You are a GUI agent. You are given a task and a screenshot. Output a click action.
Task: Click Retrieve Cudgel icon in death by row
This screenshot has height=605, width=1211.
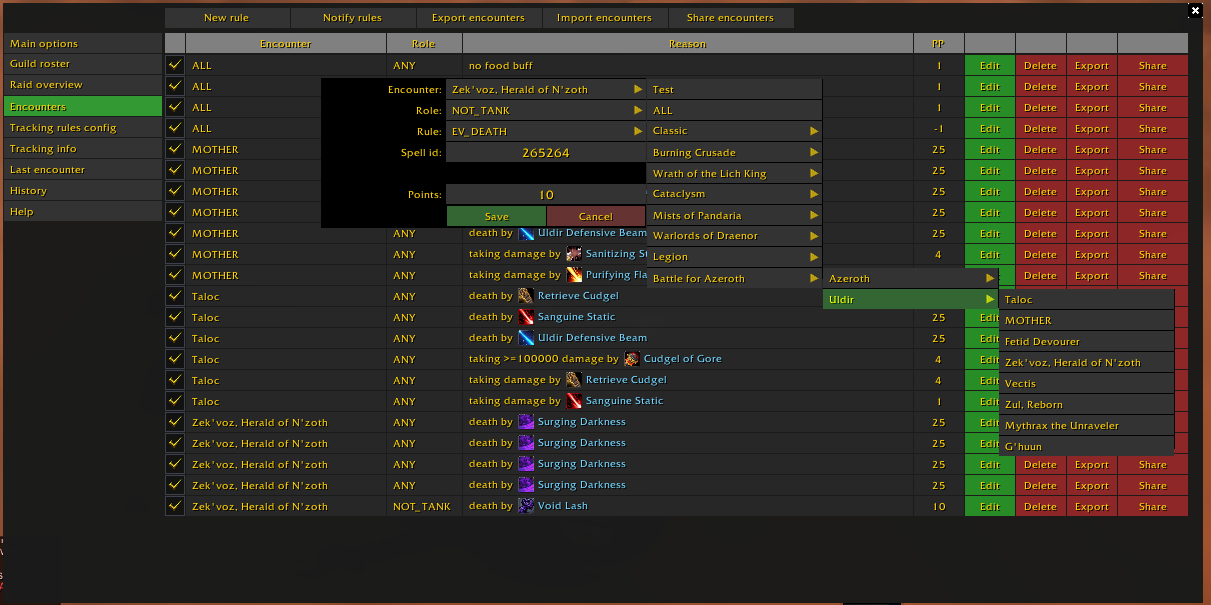[x=526, y=296]
